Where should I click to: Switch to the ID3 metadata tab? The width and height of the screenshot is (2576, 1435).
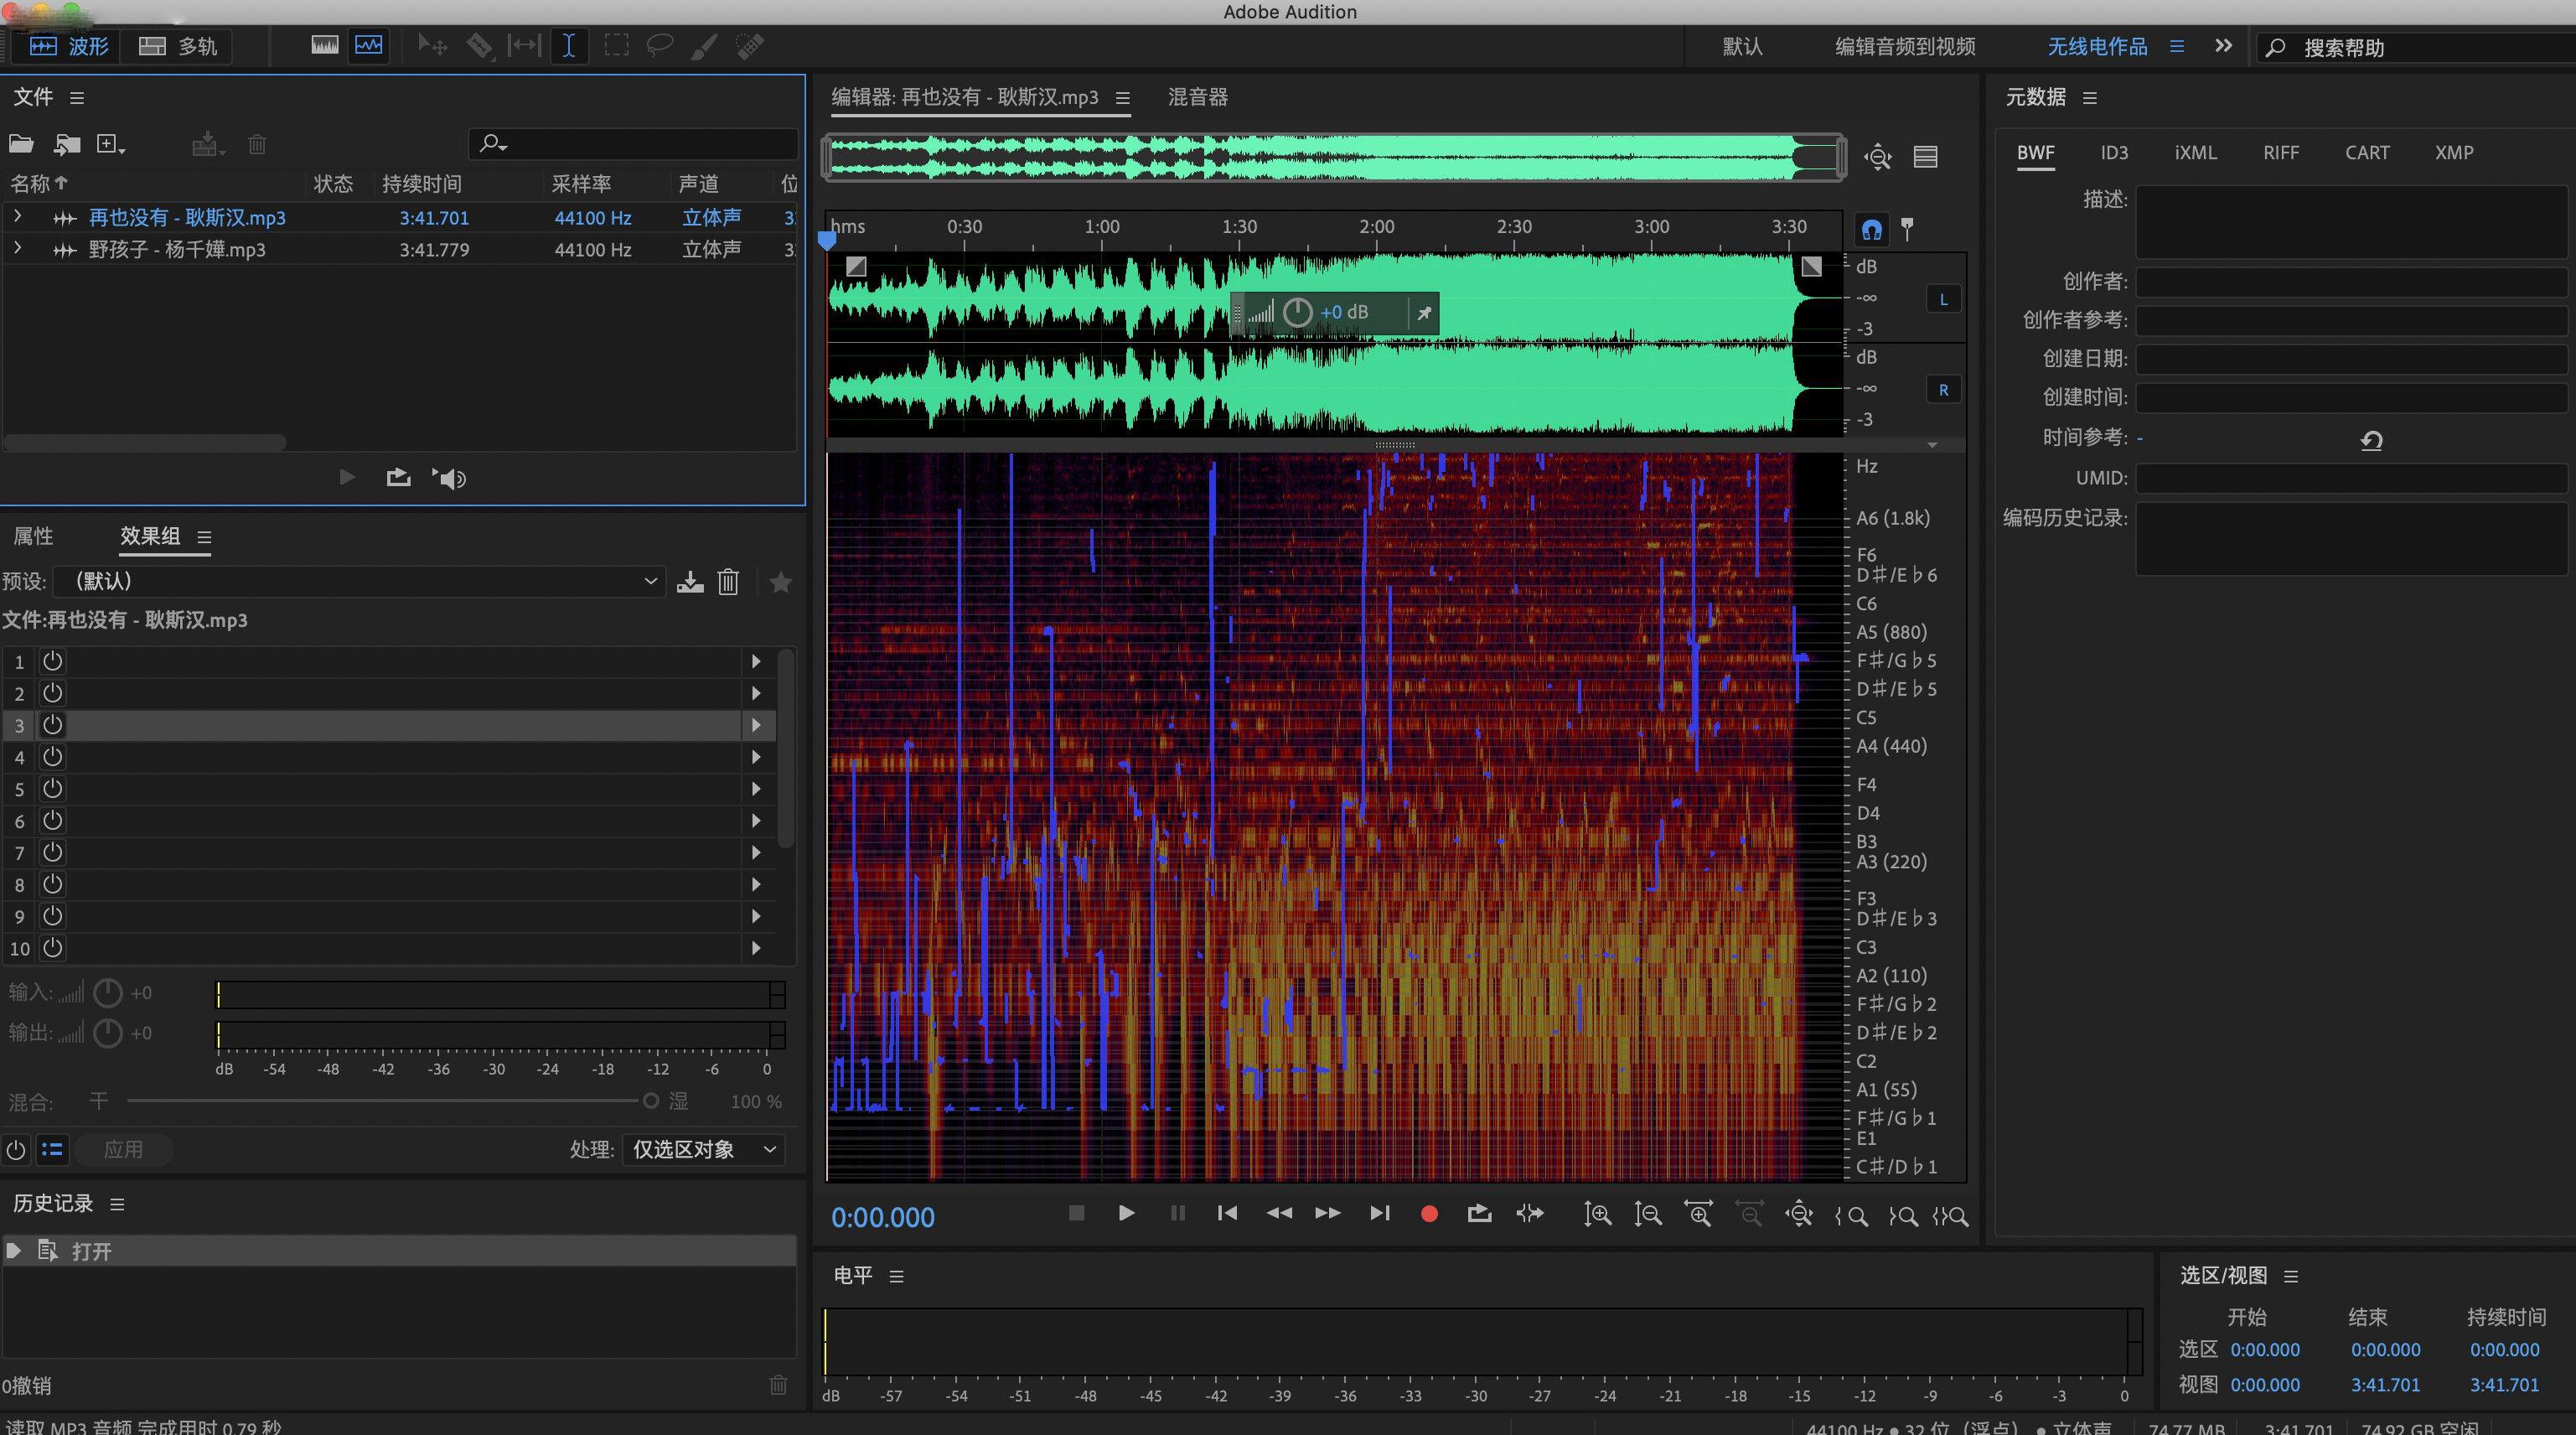pyautogui.click(x=2114, y=152)
